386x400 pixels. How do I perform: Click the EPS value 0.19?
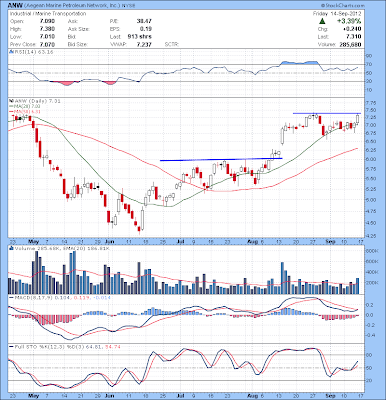point(146,29)
